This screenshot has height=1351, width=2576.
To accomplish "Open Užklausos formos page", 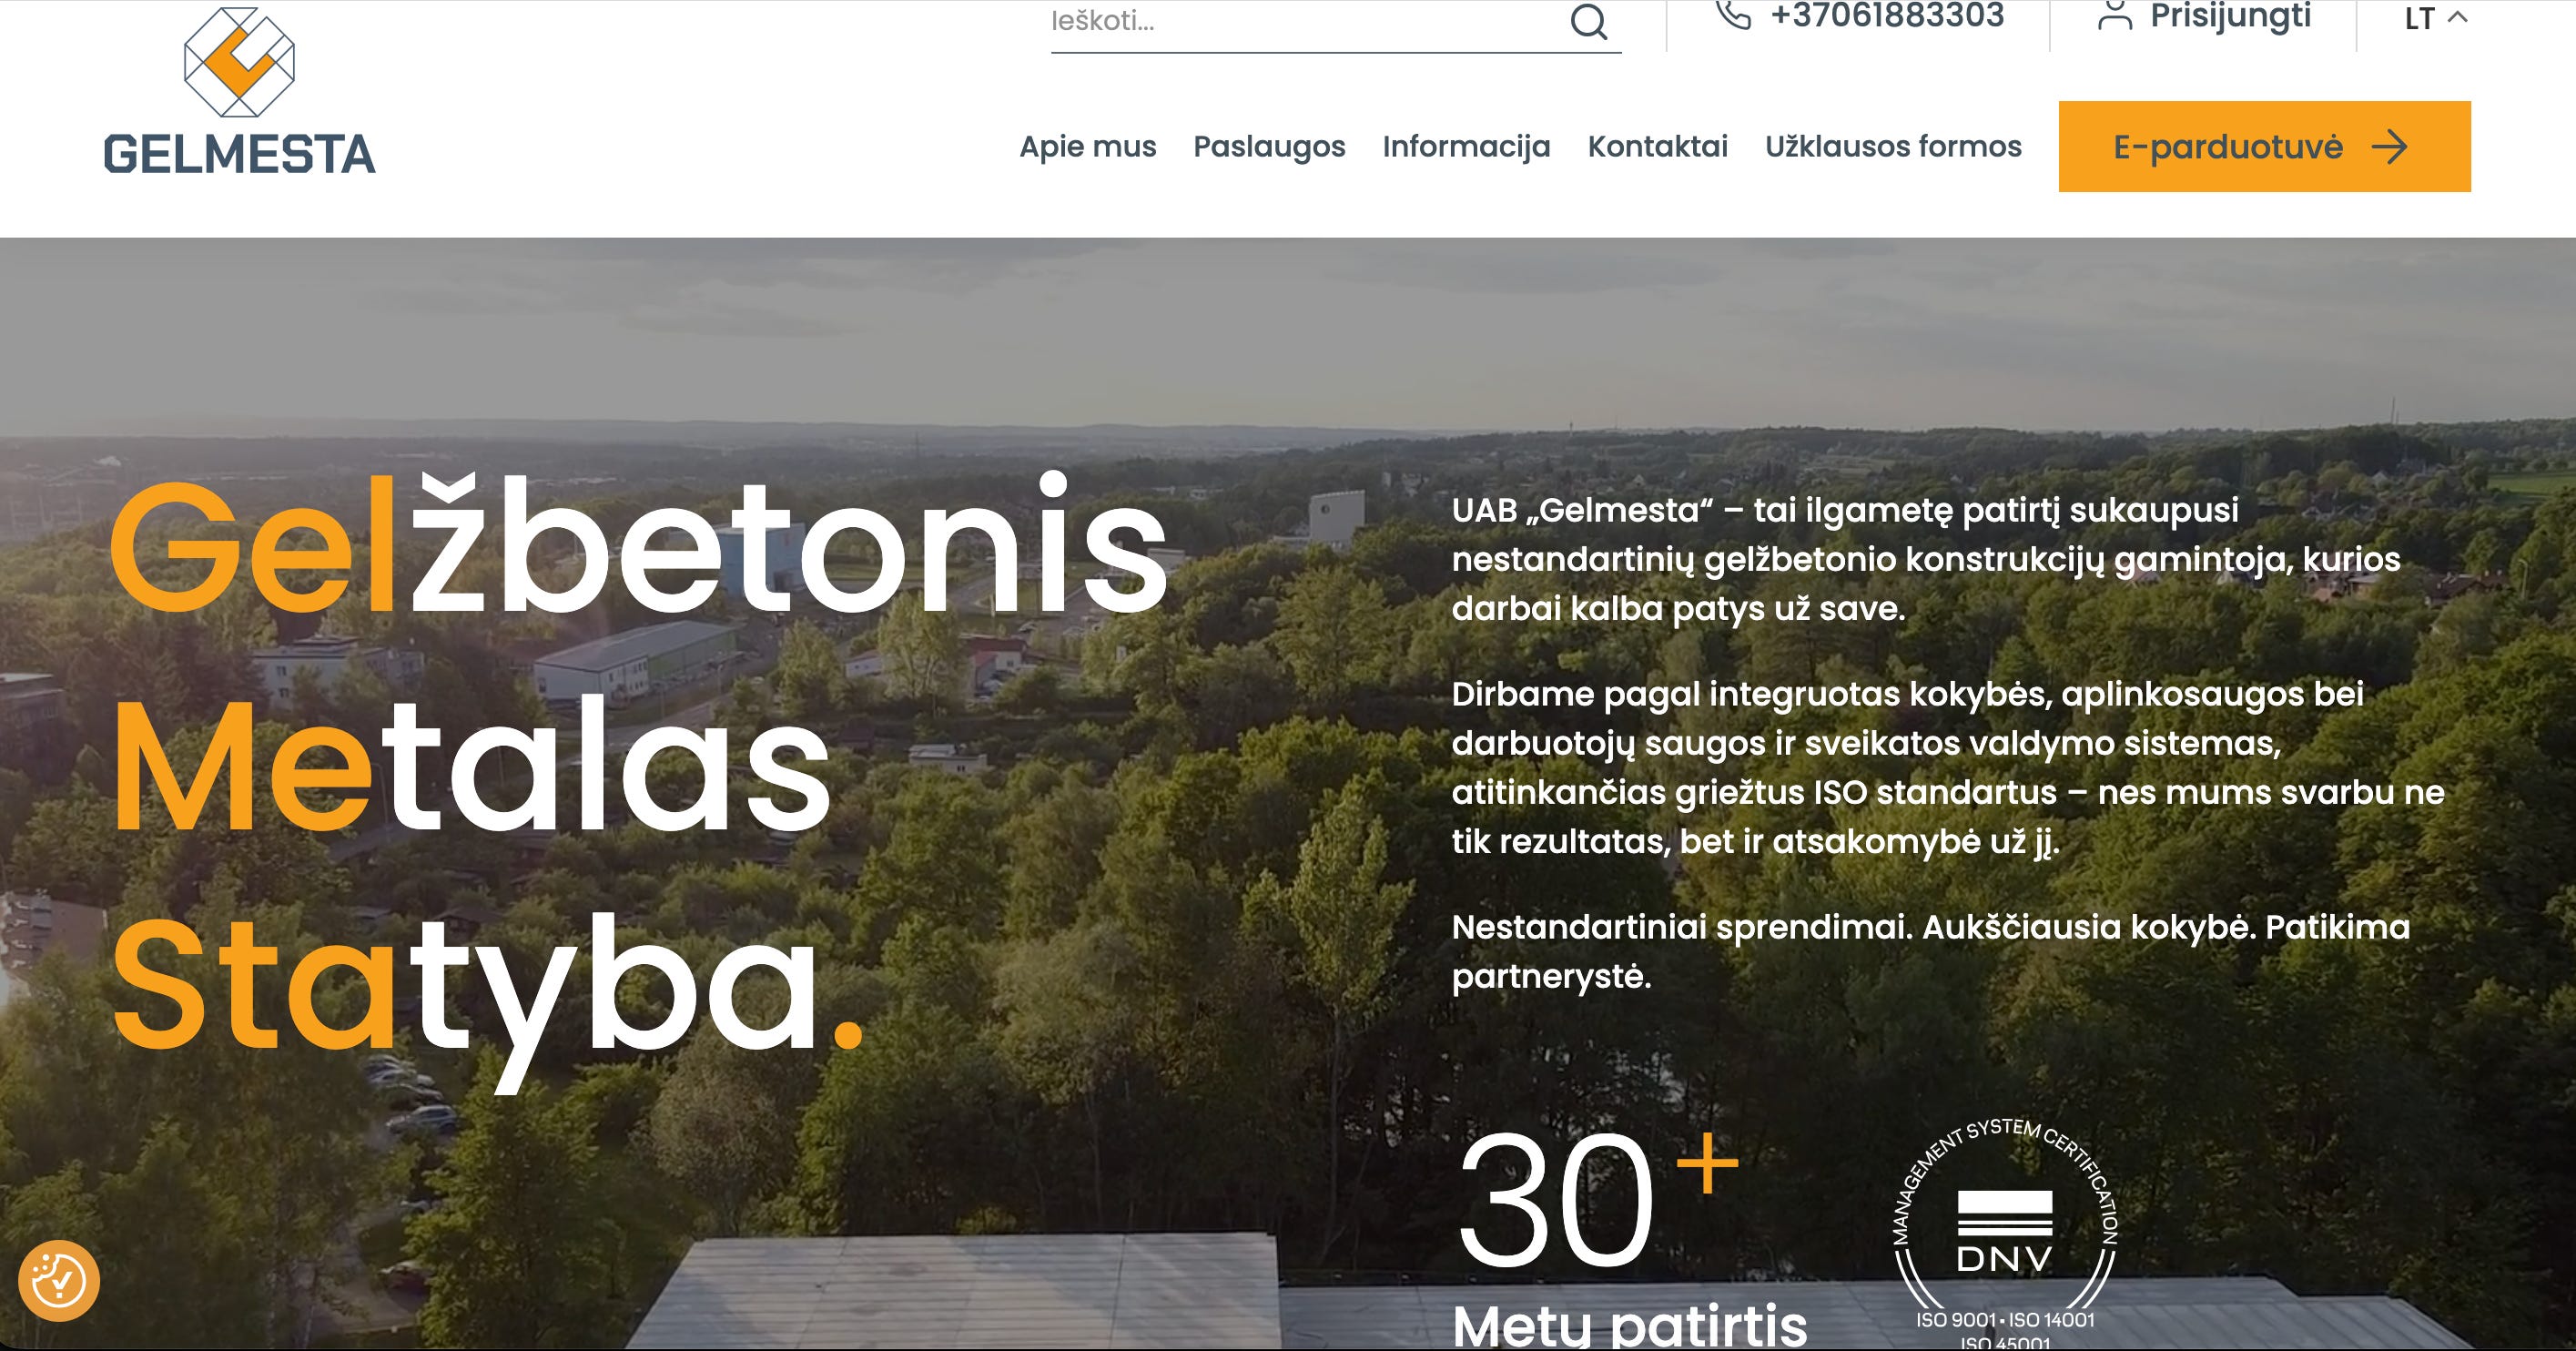I will click(x=1892, y=147).
